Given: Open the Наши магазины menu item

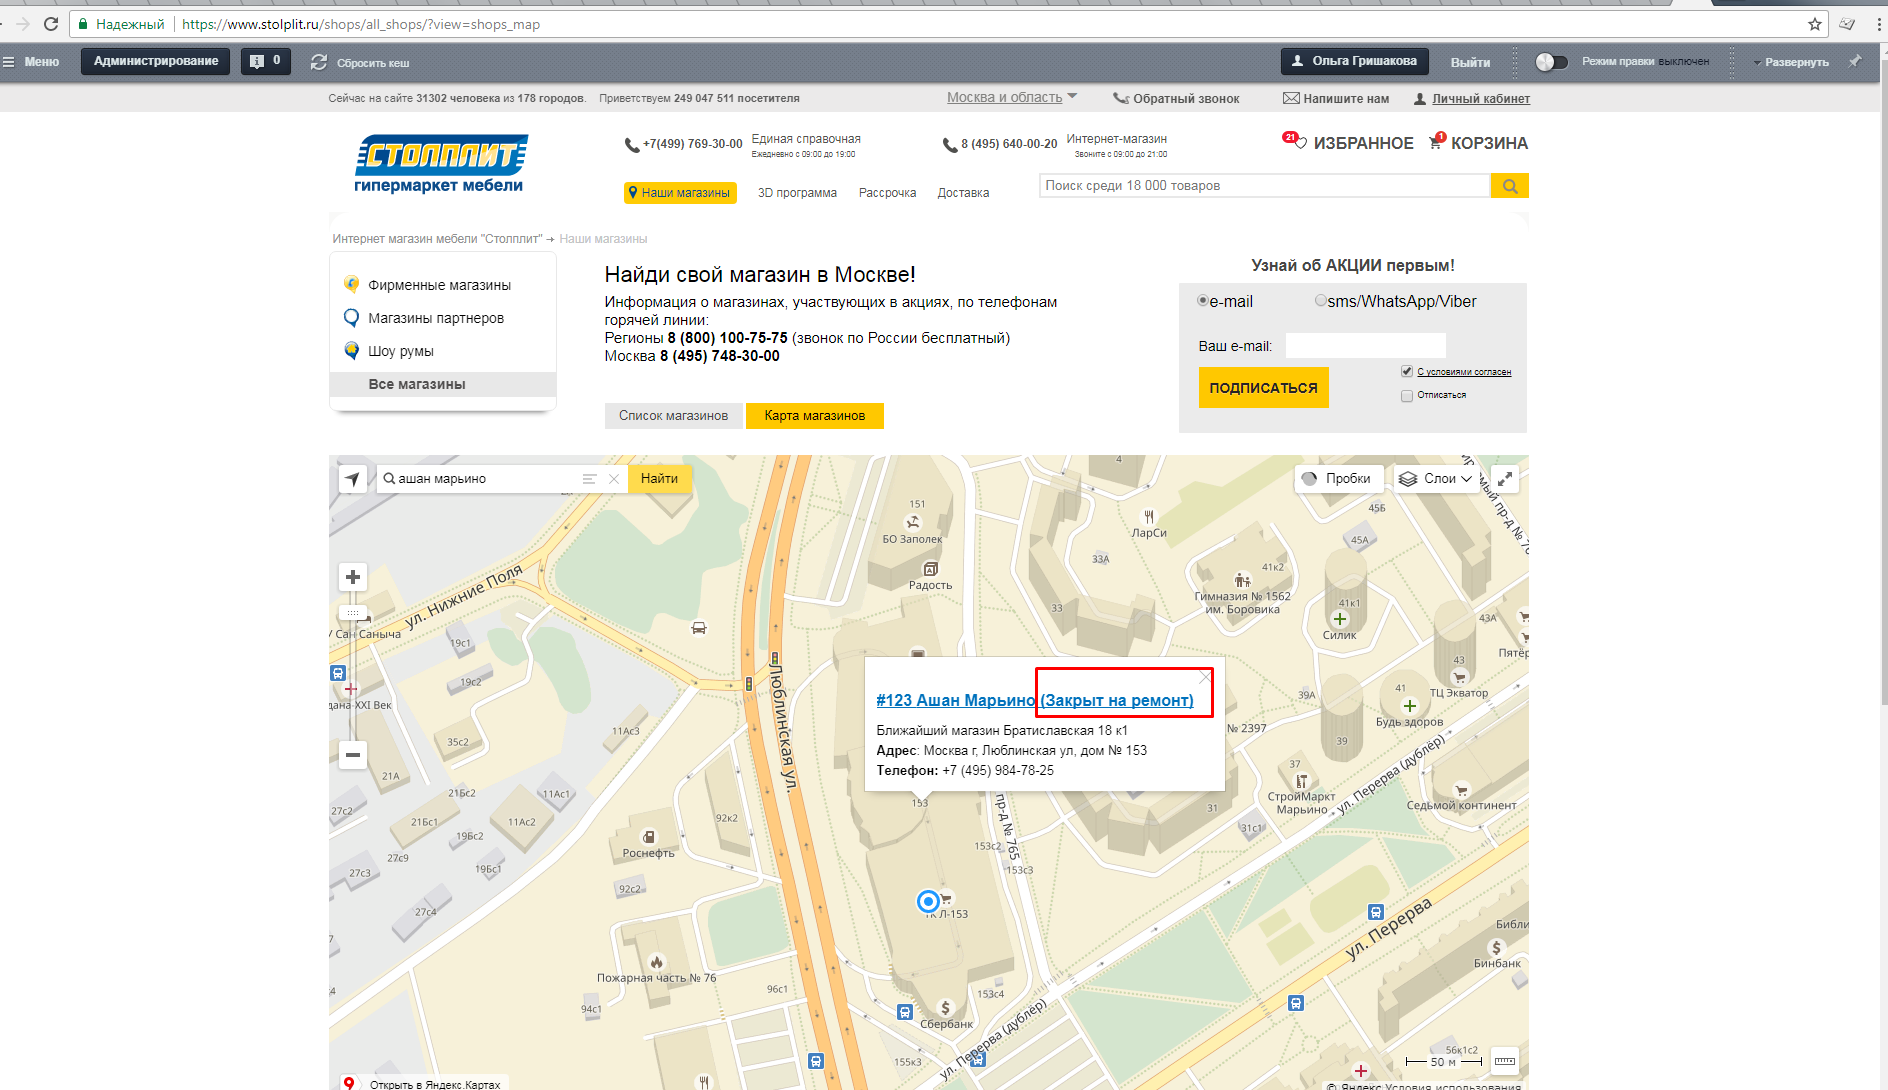Looking at the screenshot, I should click(x=680, y=193).
